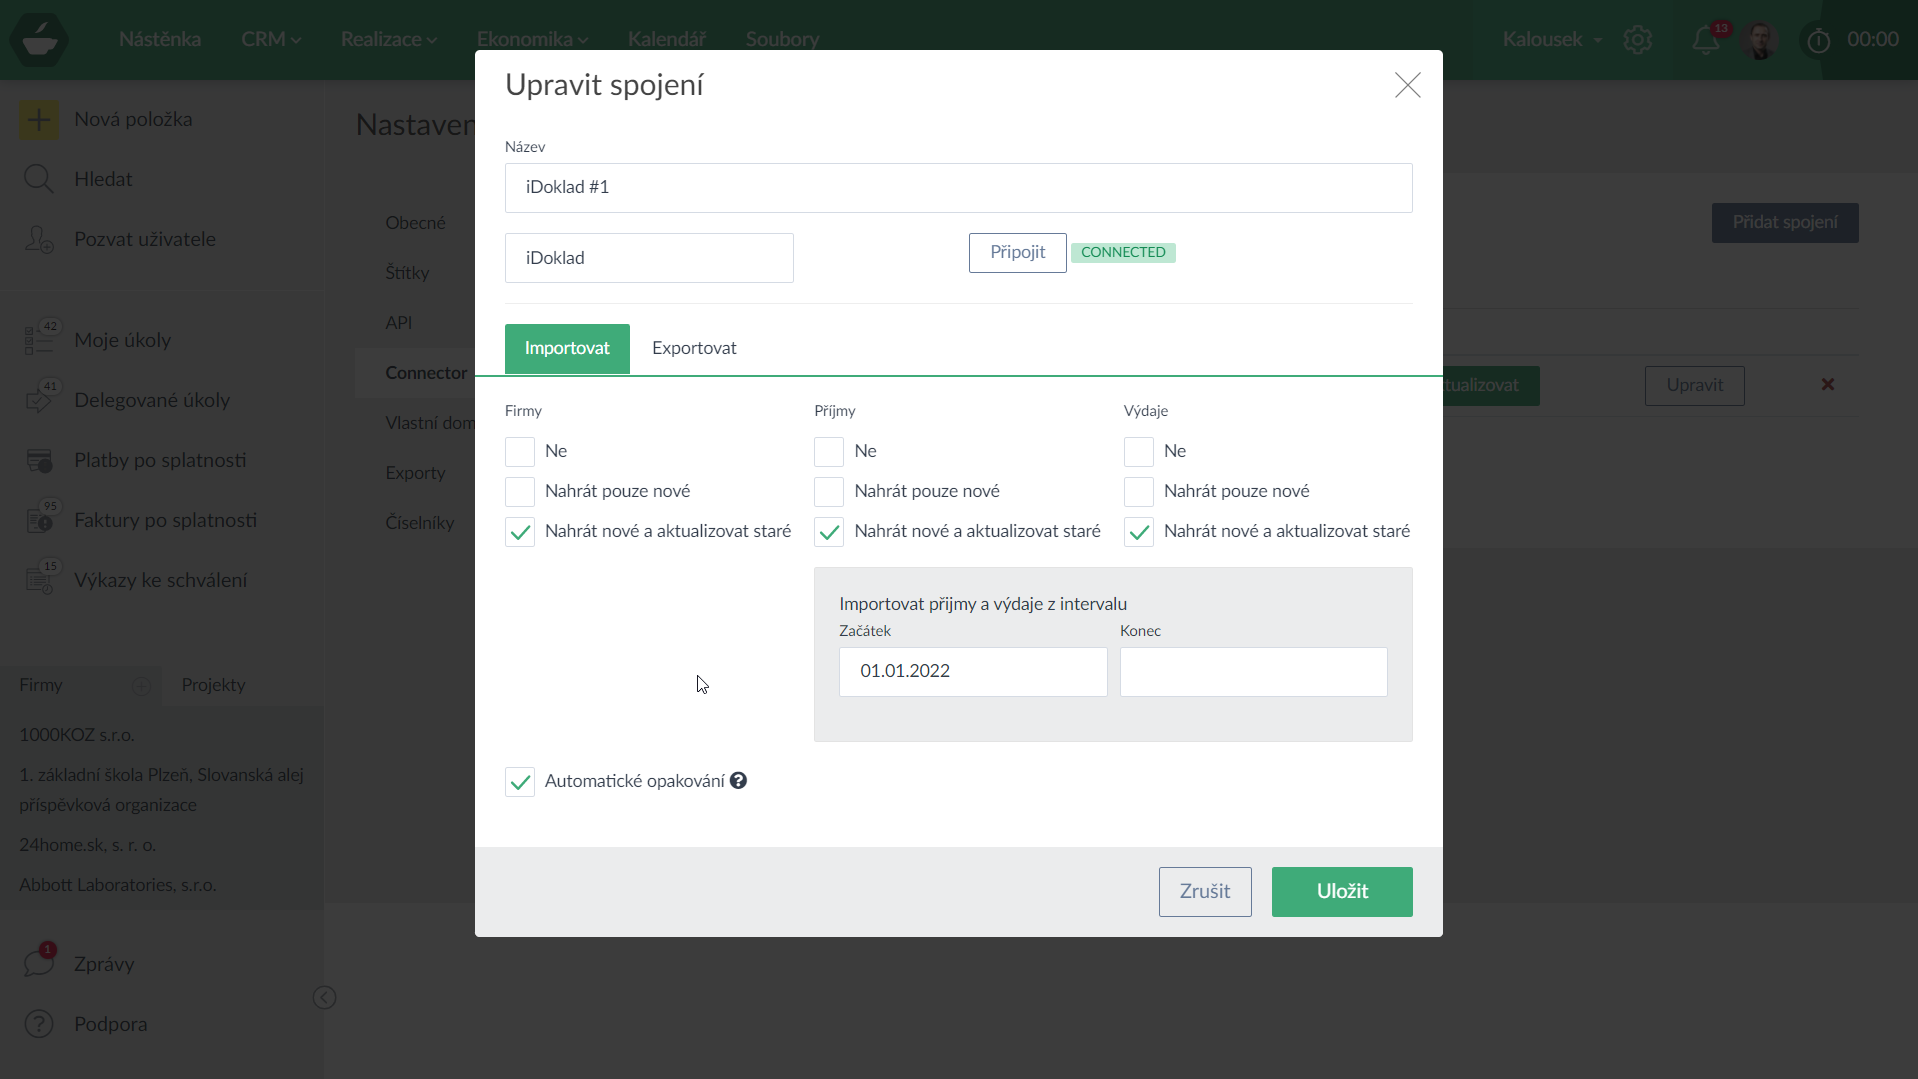Delete connection with red X icon
1918x1079 pixels.
1827,385
